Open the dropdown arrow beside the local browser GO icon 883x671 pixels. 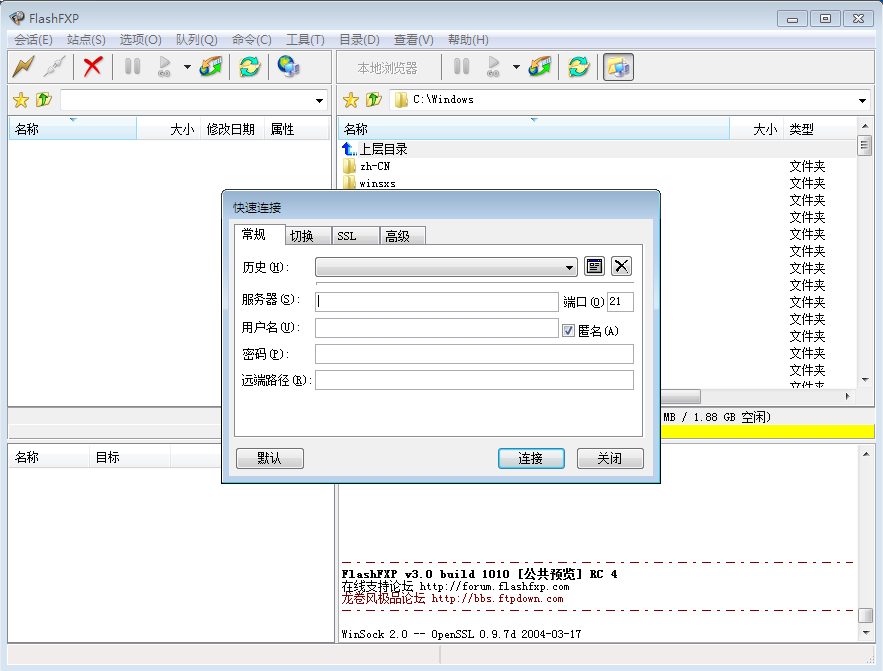[x=516, y=67]
